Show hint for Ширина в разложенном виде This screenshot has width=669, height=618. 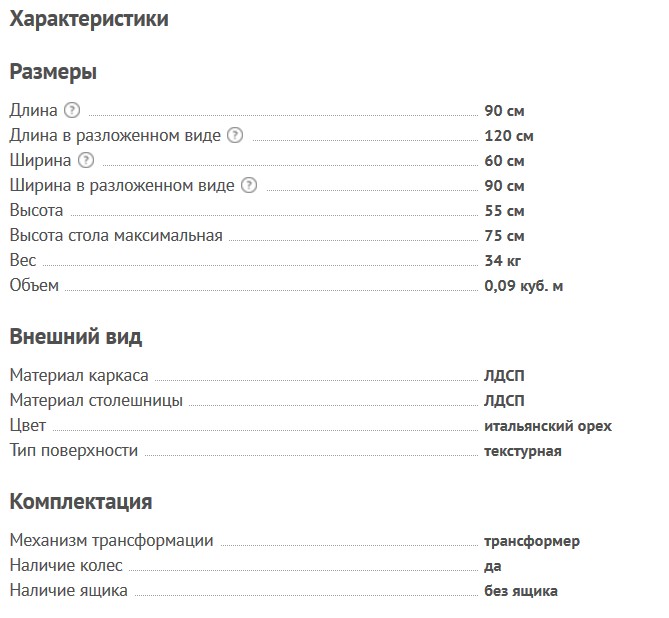click(x=249, y=185)
